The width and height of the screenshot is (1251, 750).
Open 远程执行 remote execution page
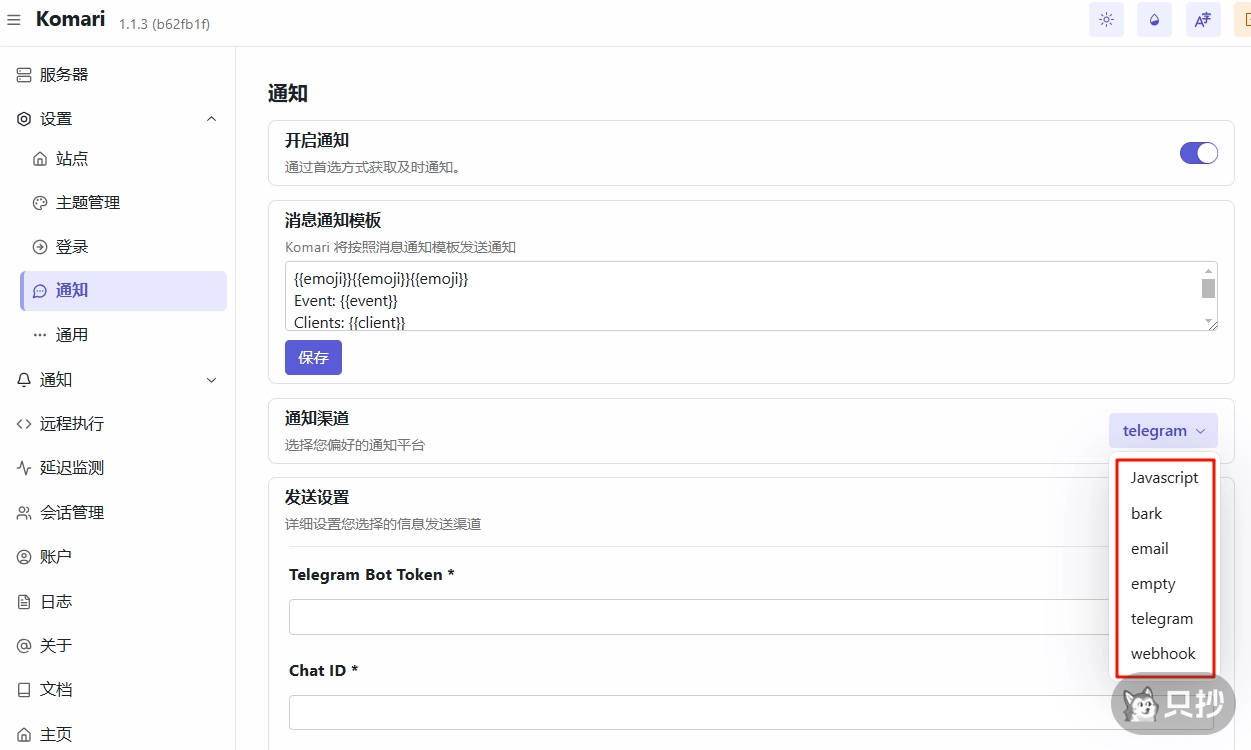pos(72,424)
